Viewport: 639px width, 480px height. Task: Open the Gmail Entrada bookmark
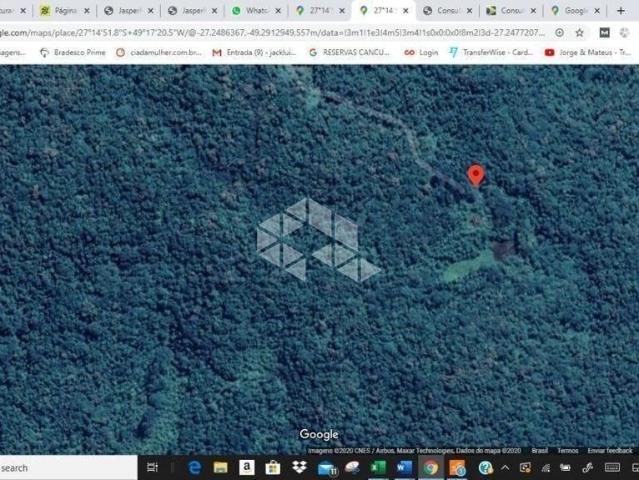click(x=254, y=52)
